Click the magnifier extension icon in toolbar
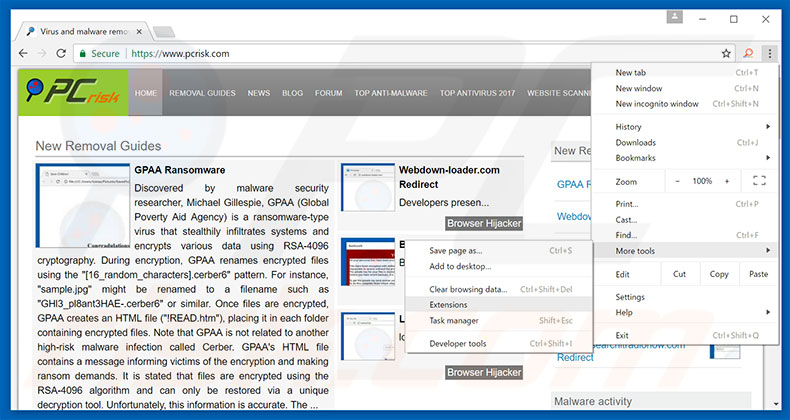790x420 pixels. 749,53
